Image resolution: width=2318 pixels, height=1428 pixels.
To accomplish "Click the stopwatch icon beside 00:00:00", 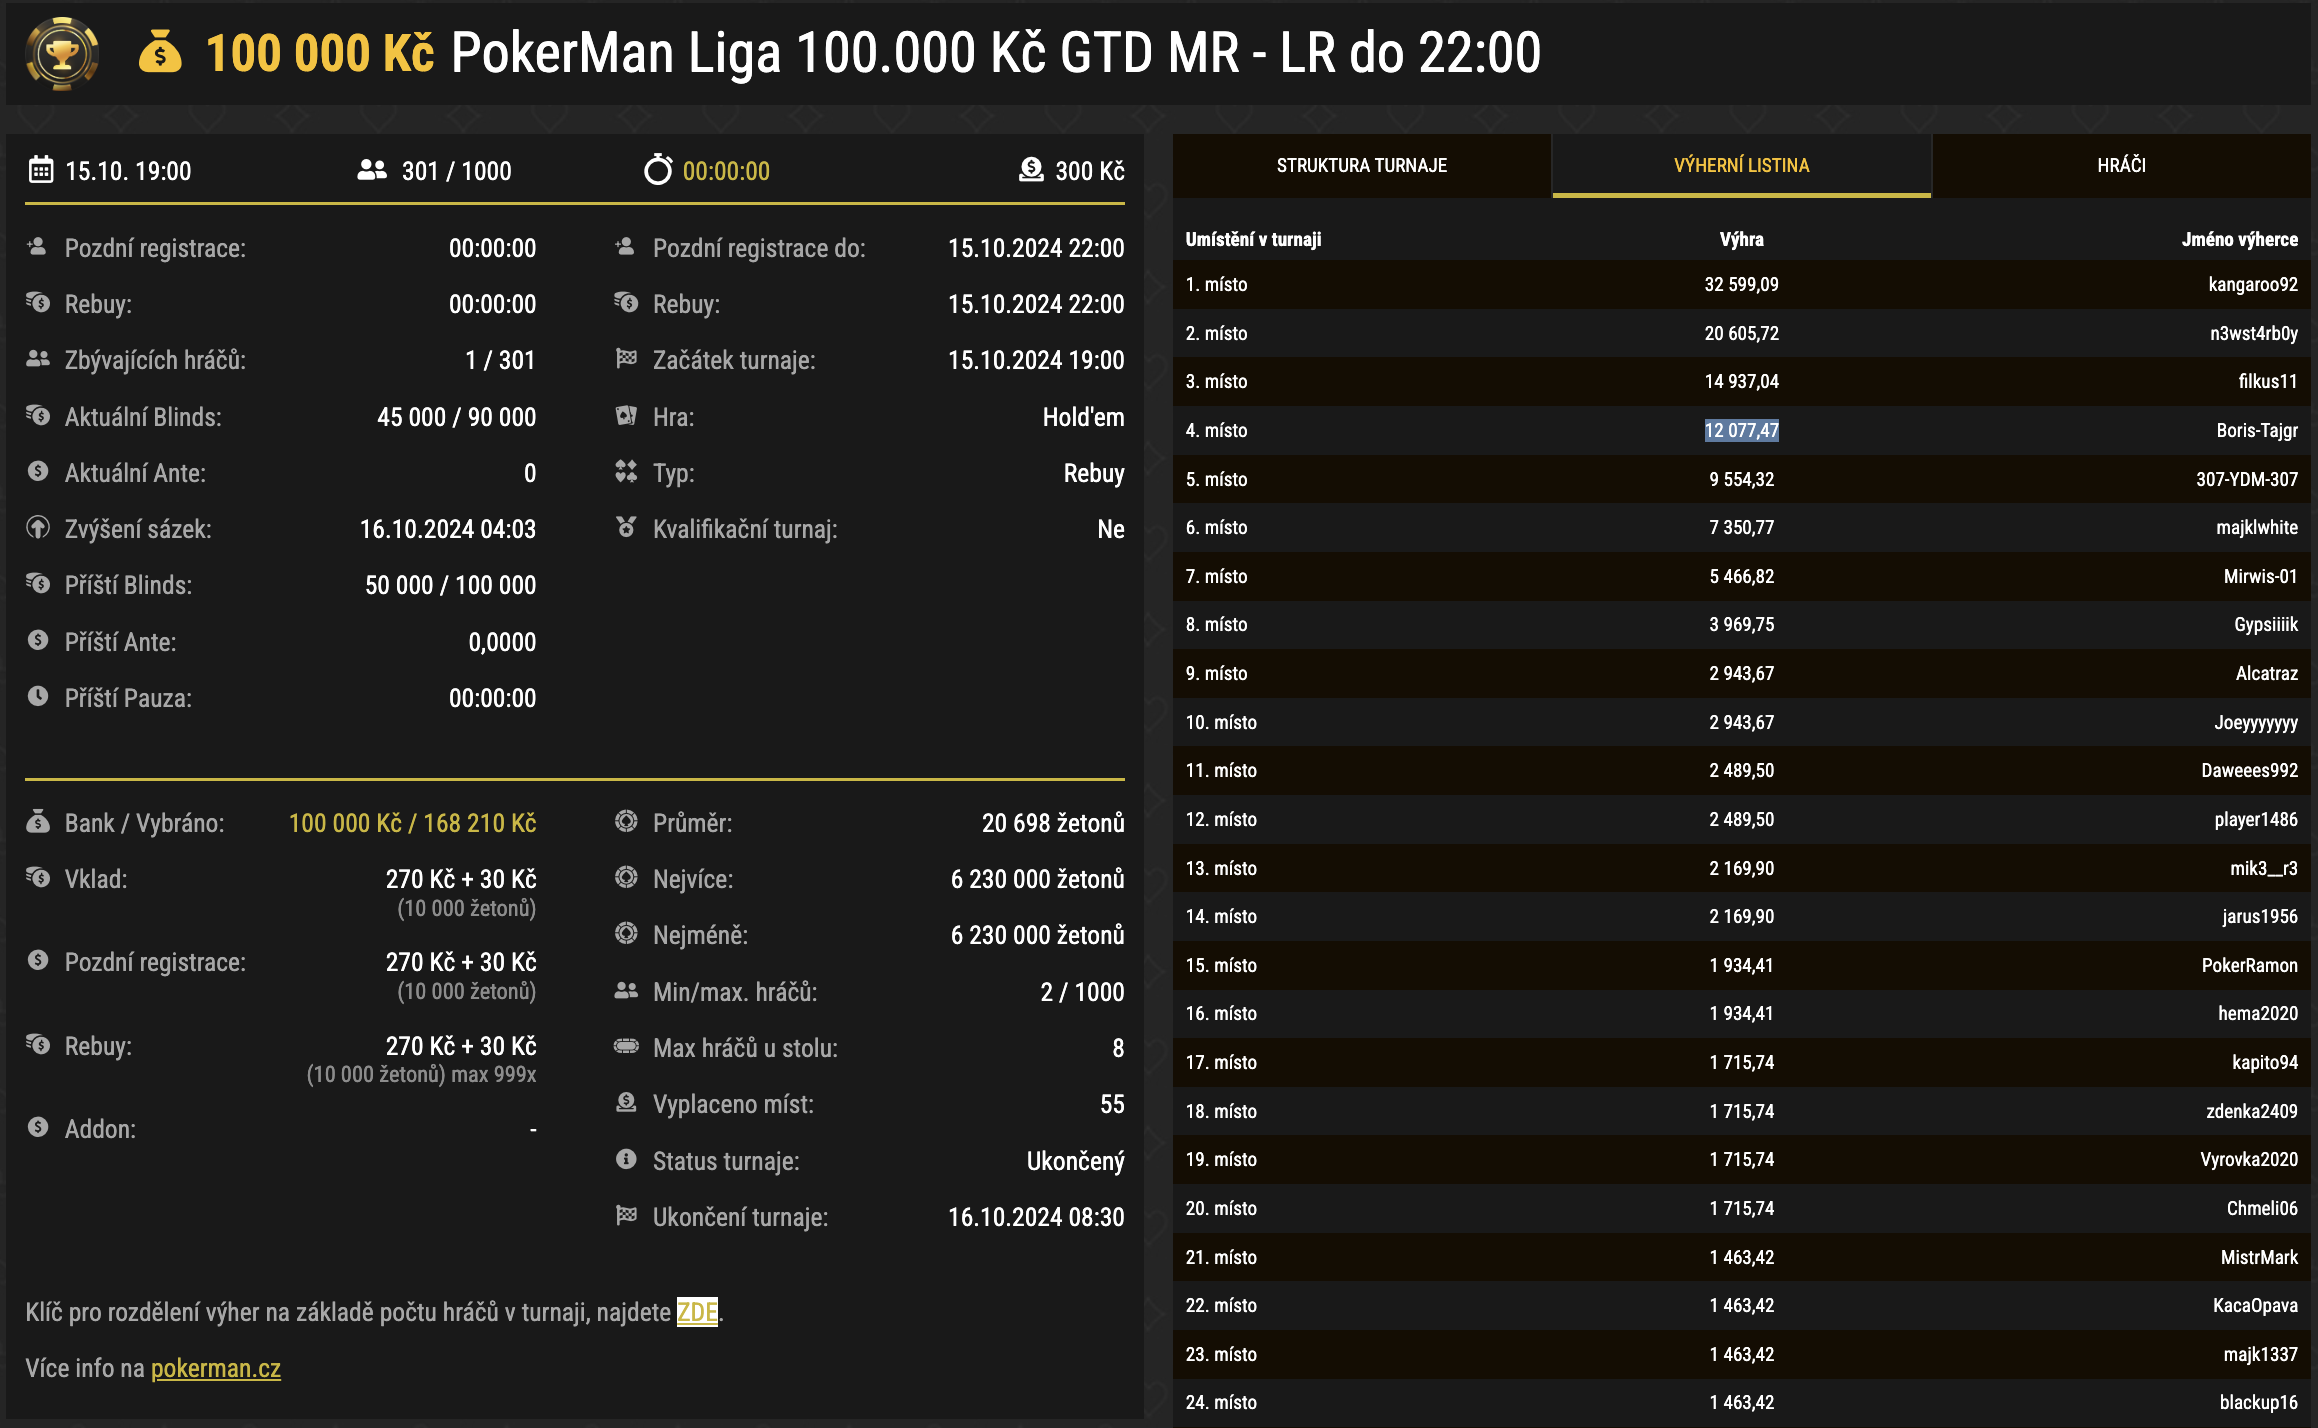I will tap(658, 169).
